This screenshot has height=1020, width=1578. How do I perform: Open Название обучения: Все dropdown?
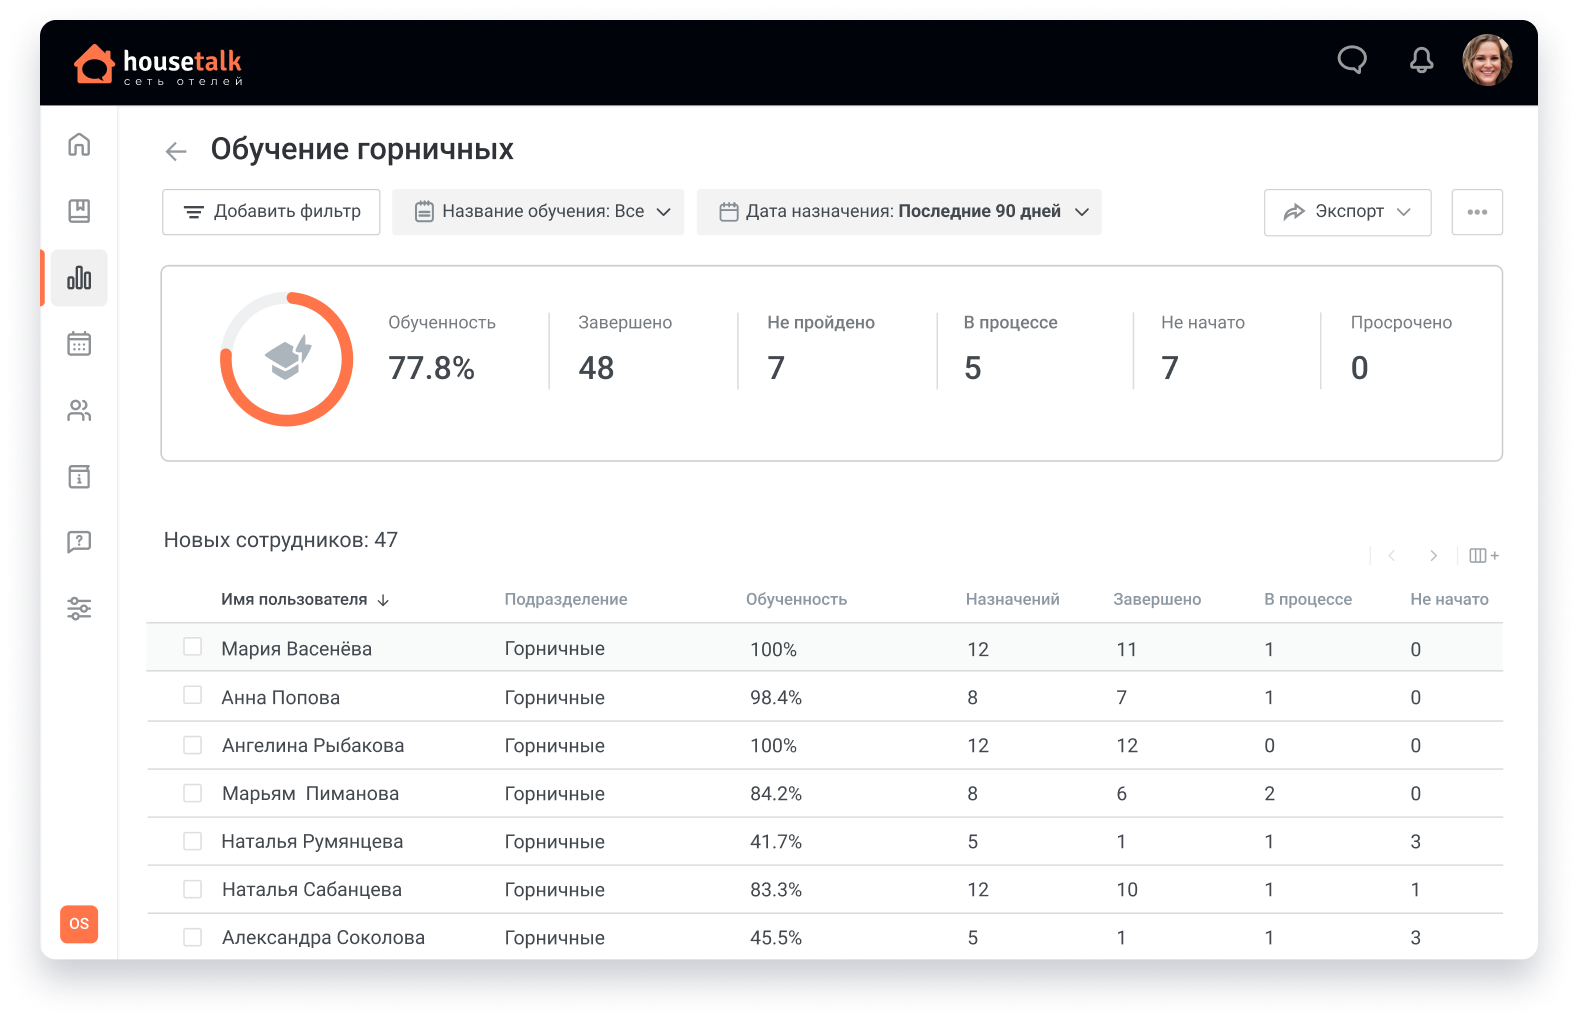(x=538, y=212)
